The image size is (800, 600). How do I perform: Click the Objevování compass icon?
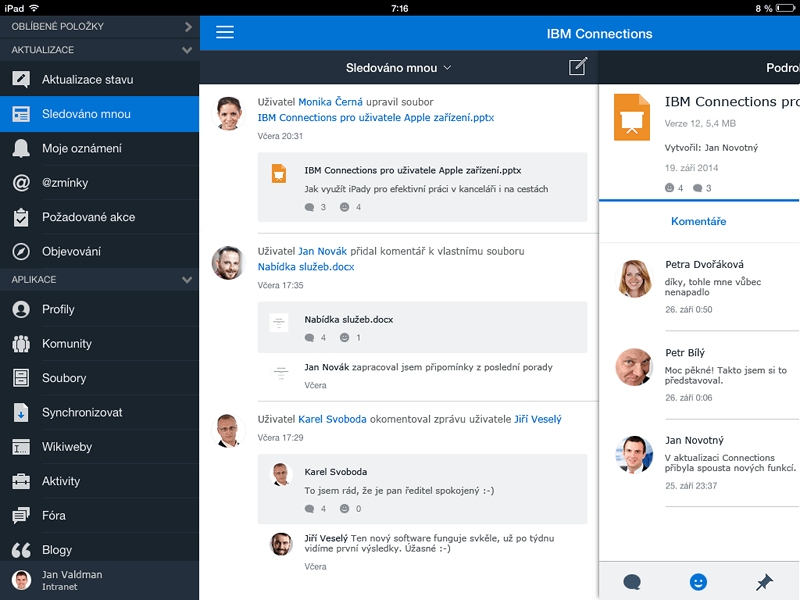(x=21, y=252)
